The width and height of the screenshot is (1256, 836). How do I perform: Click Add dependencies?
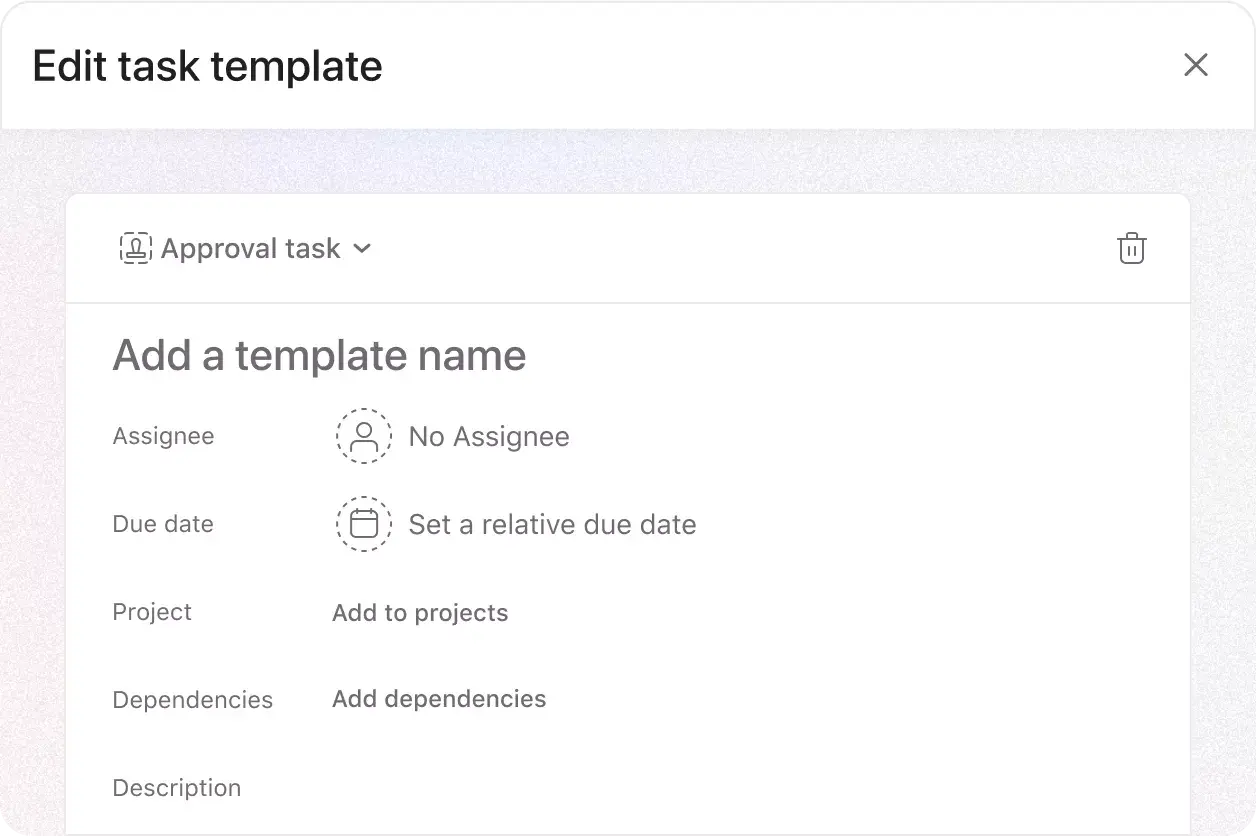pyautogui.click(x=439, y=699)
